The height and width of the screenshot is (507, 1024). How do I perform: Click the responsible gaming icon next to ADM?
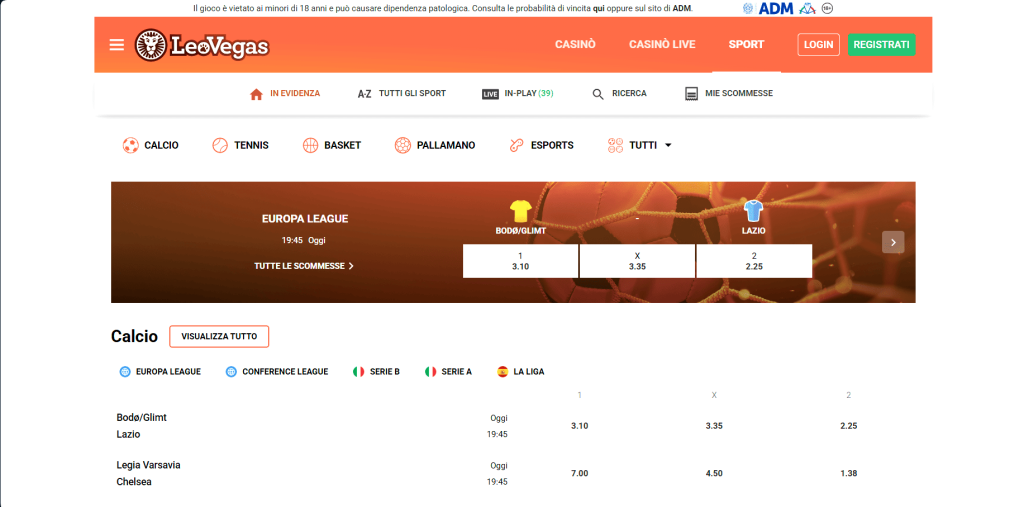pyautogui.click(x=807, y=8)
